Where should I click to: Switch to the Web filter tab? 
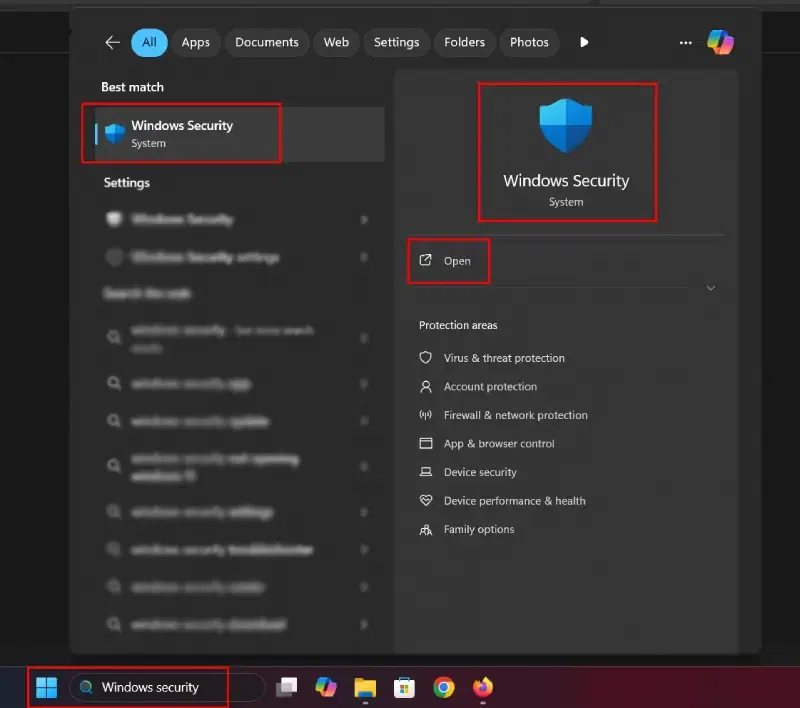pos(336,42)
